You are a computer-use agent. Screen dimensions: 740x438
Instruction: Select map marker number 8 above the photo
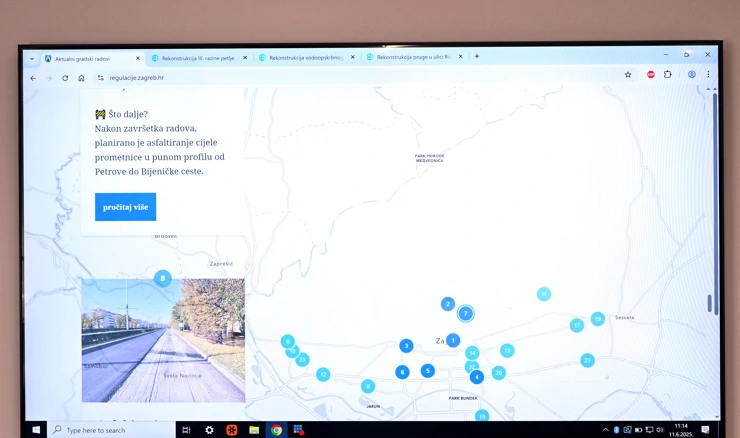click(163, 278)
